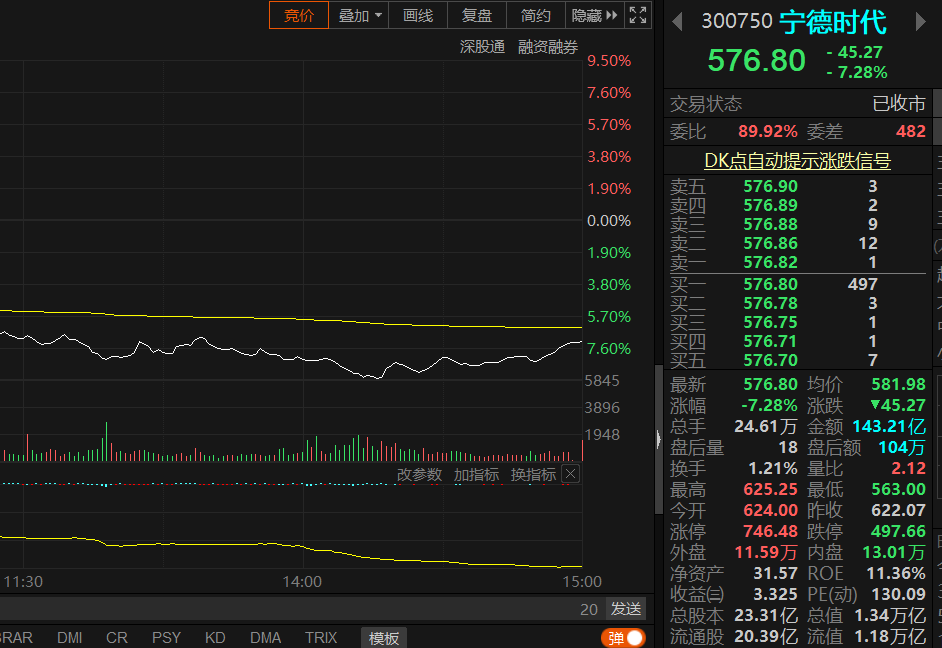Viewport: 942px width, 648px height.
Task: Click the 换手 value 1.21%
Action: 773,468
